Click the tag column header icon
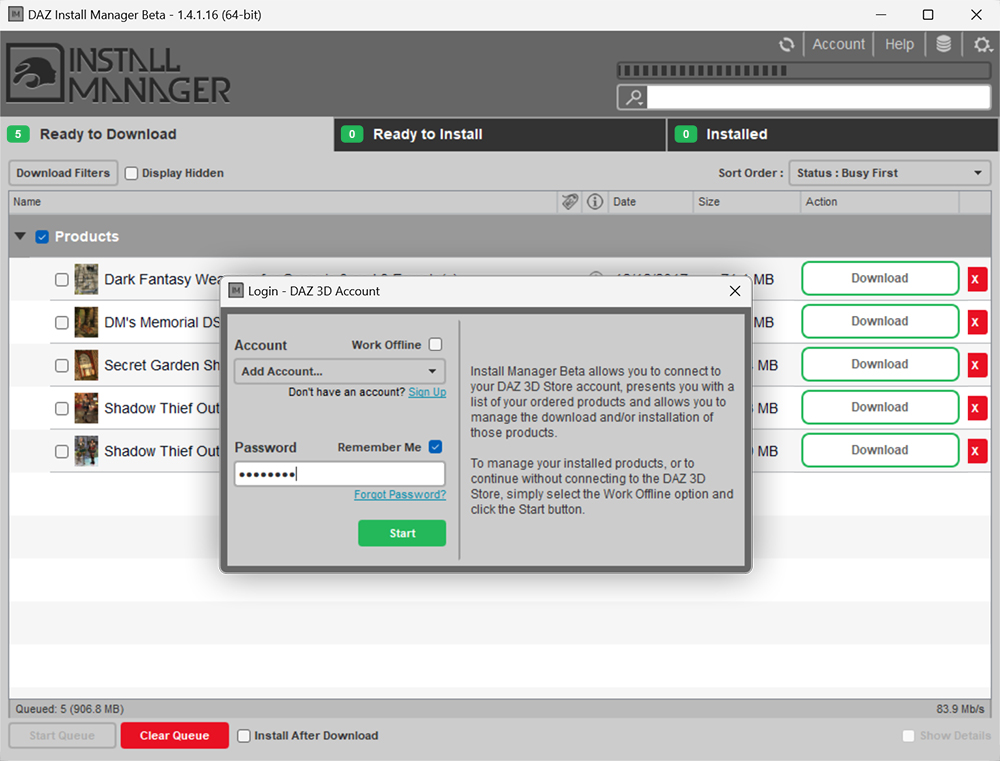The width and height of the screenshot is (1000, 761). tap(570, 202)
